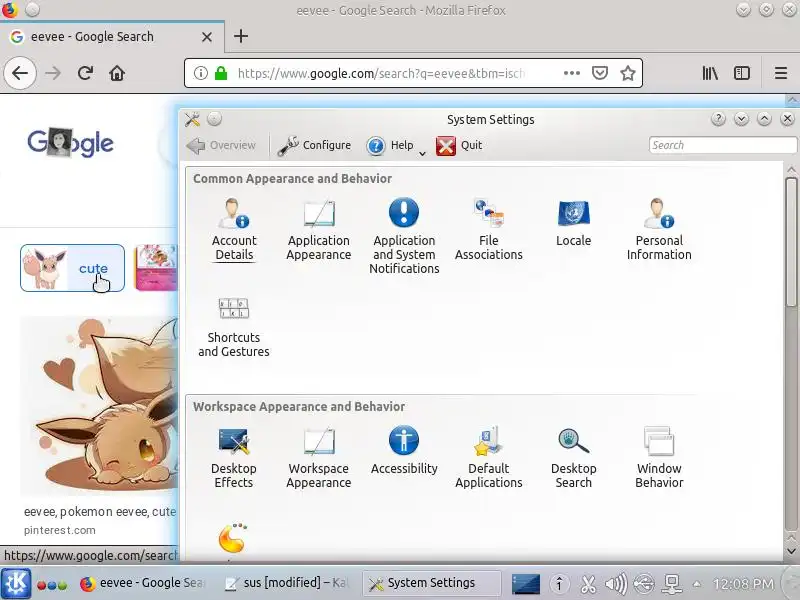Open Application Appearance settings
800x600 pixels.
(318, 230)
